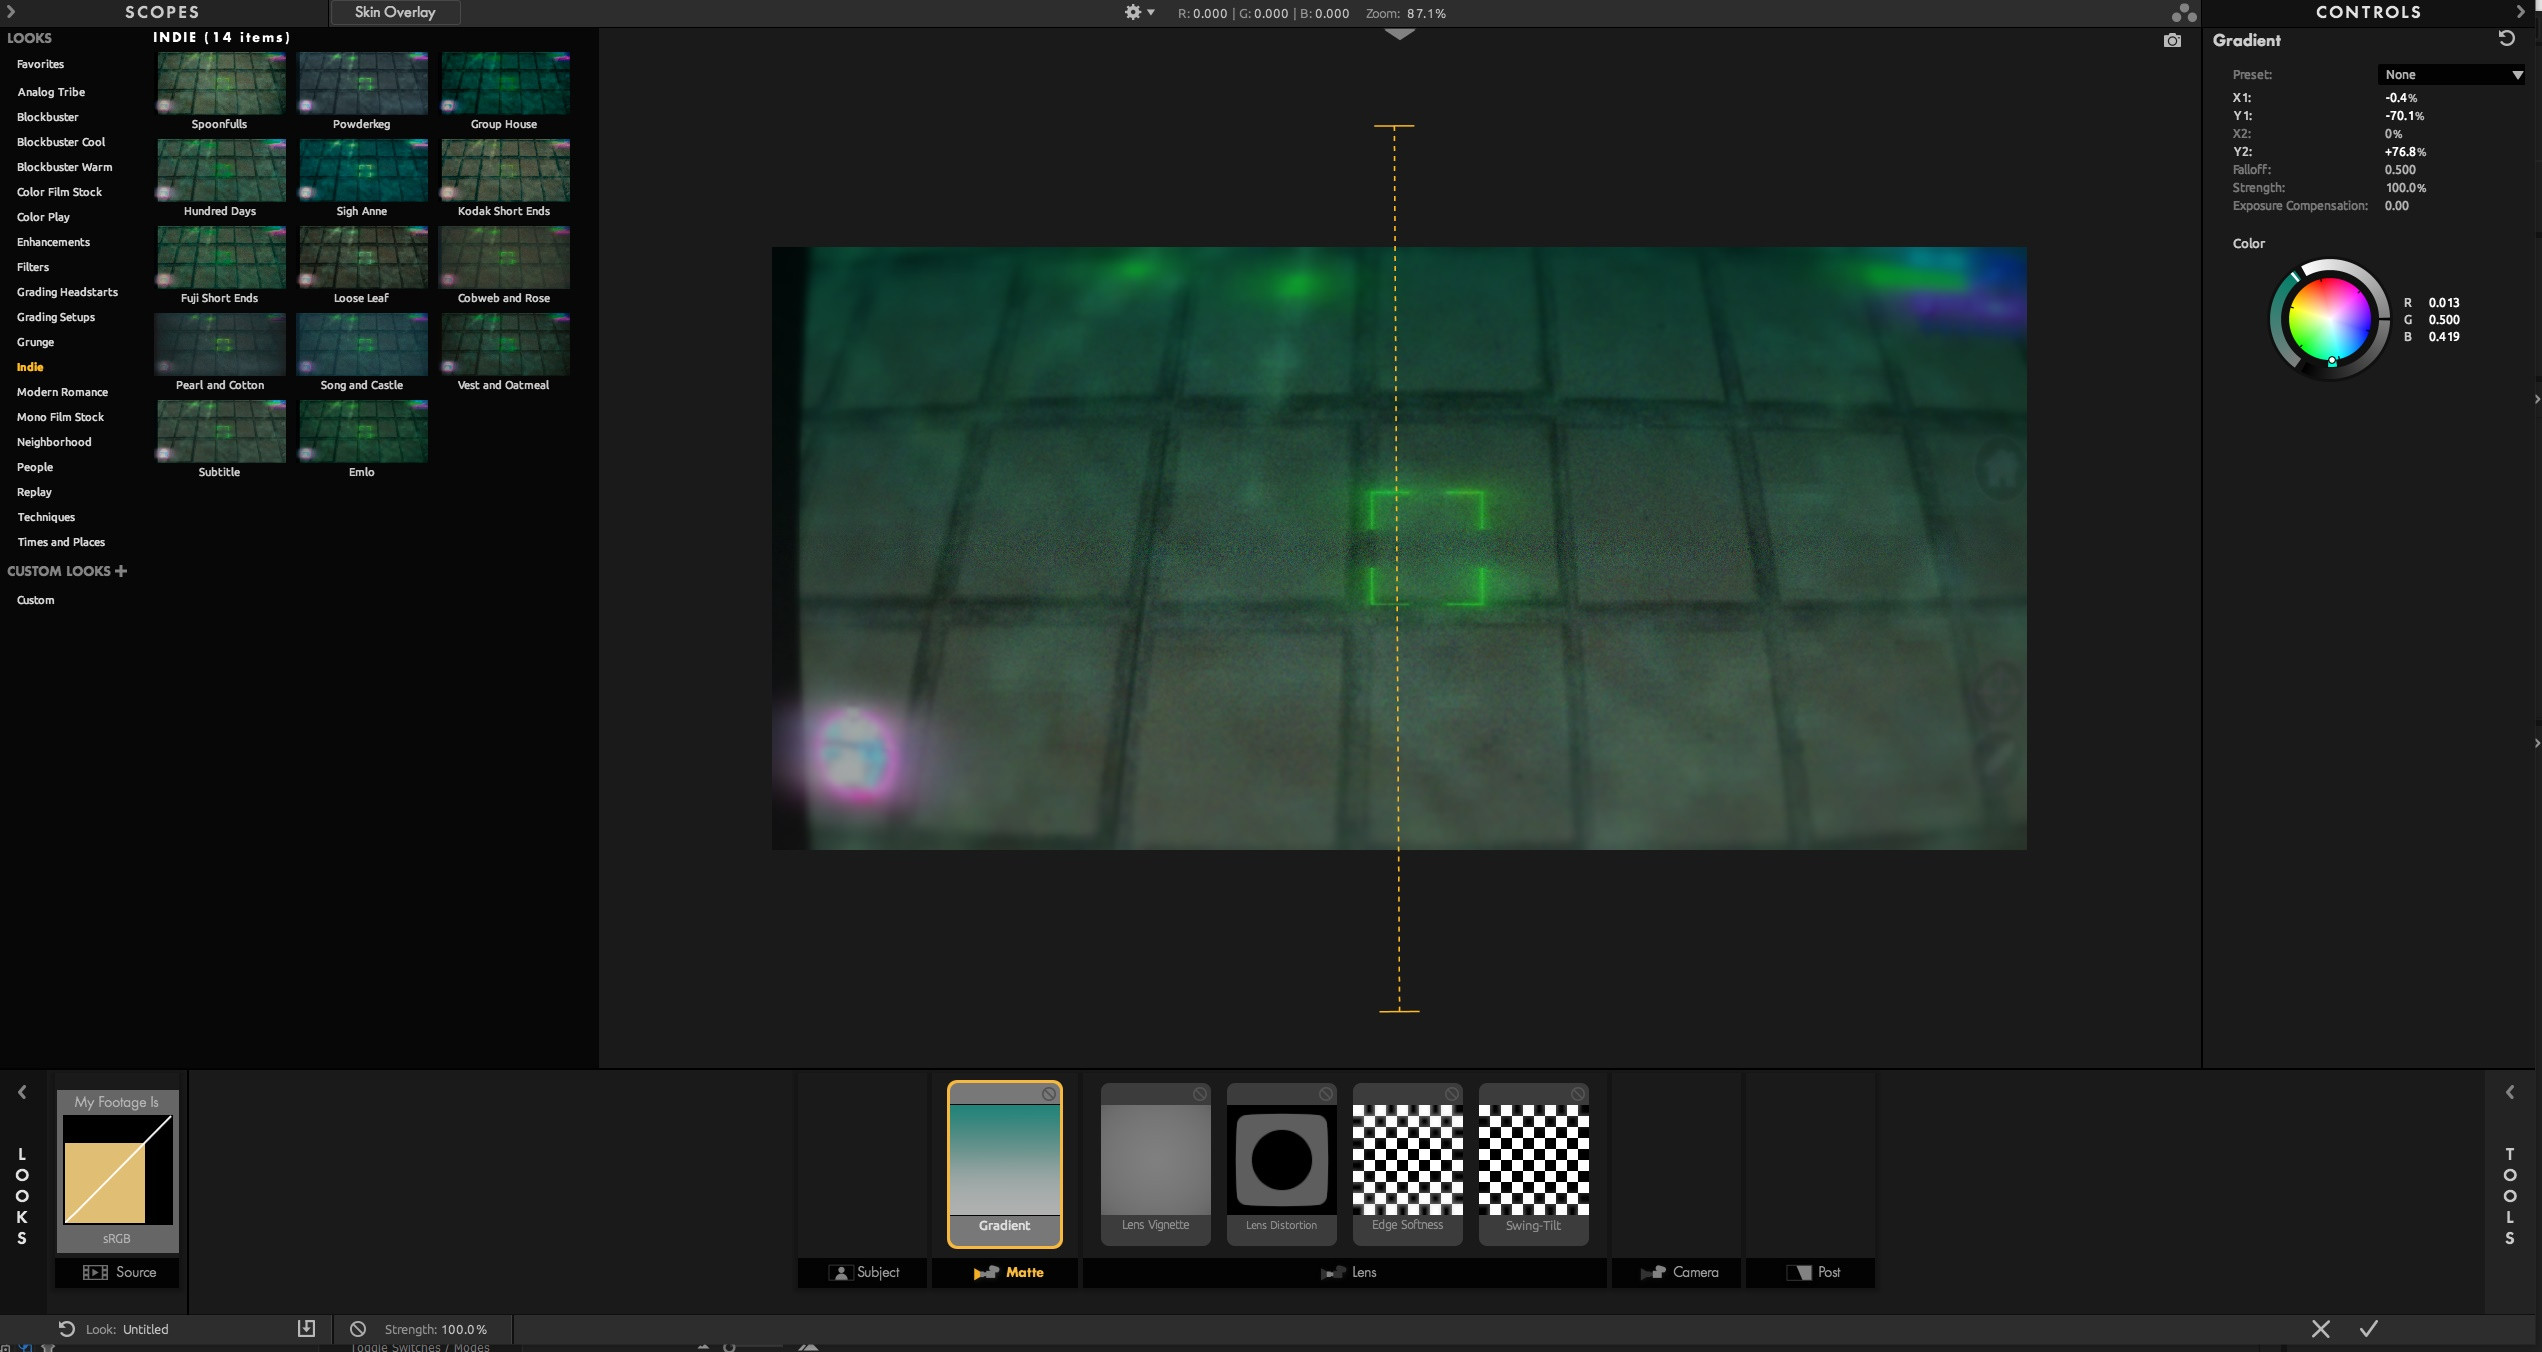Click the Y1 value field

(2404, 116)
